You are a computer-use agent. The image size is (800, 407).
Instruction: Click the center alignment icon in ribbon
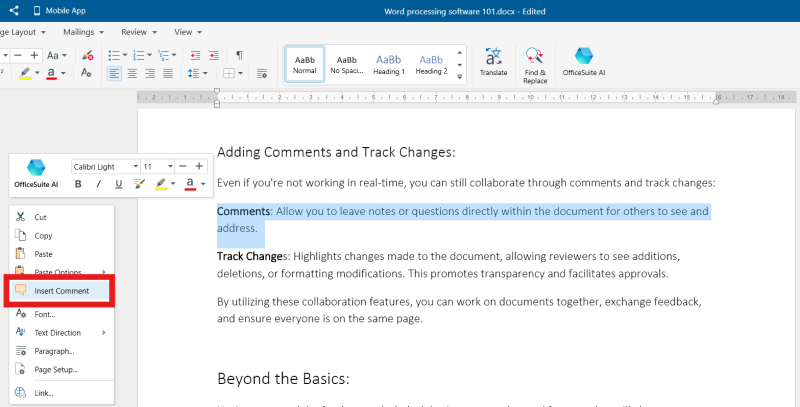point(132,73)
